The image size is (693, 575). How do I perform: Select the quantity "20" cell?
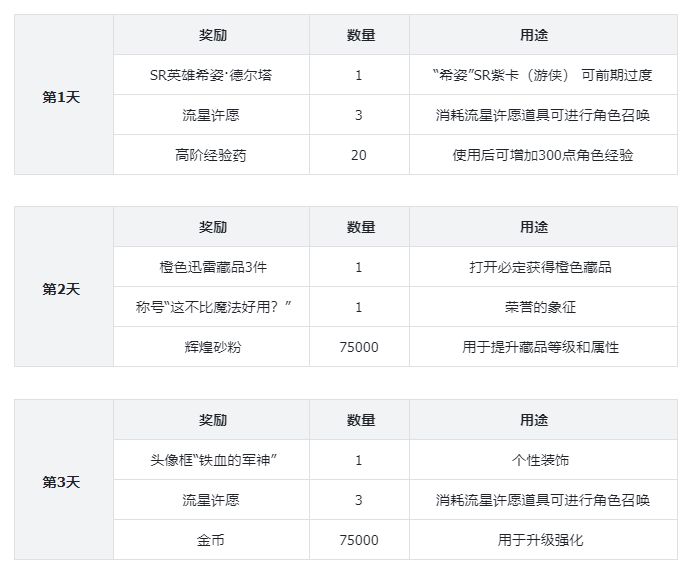pyautogui.click(x=358, y=155)
